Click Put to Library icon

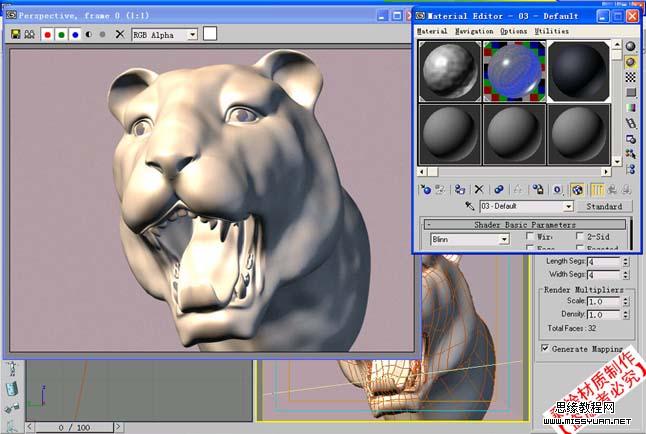coord(538,190)
